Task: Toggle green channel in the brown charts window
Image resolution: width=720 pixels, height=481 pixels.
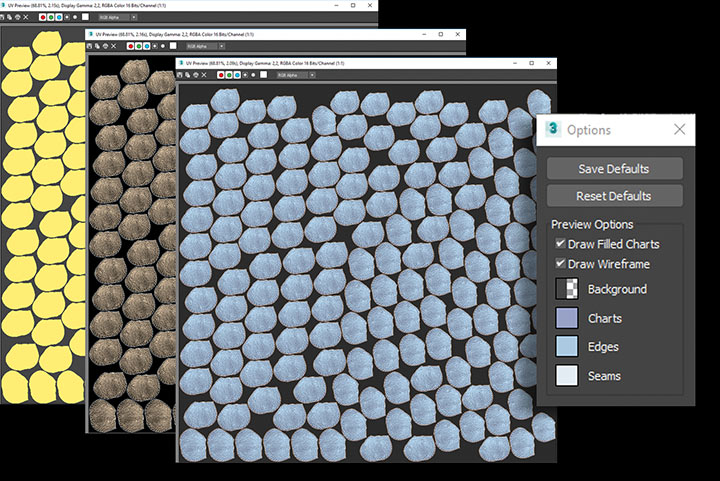Action: 139,46
